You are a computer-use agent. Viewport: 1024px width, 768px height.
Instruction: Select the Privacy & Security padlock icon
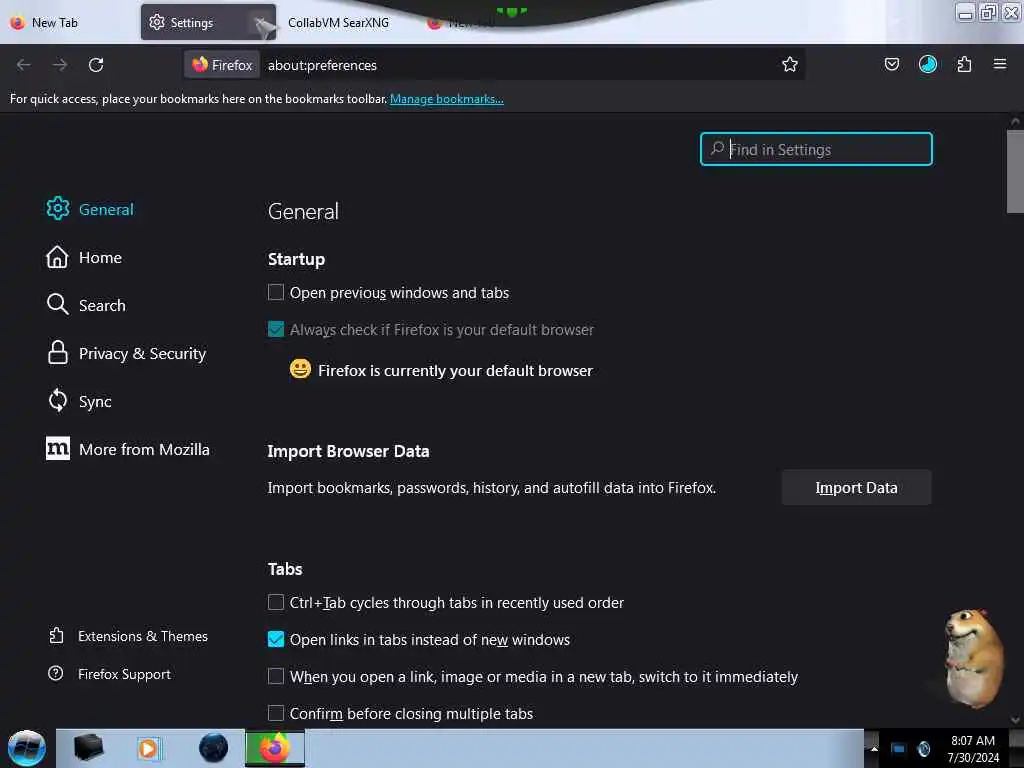(57, 353)
